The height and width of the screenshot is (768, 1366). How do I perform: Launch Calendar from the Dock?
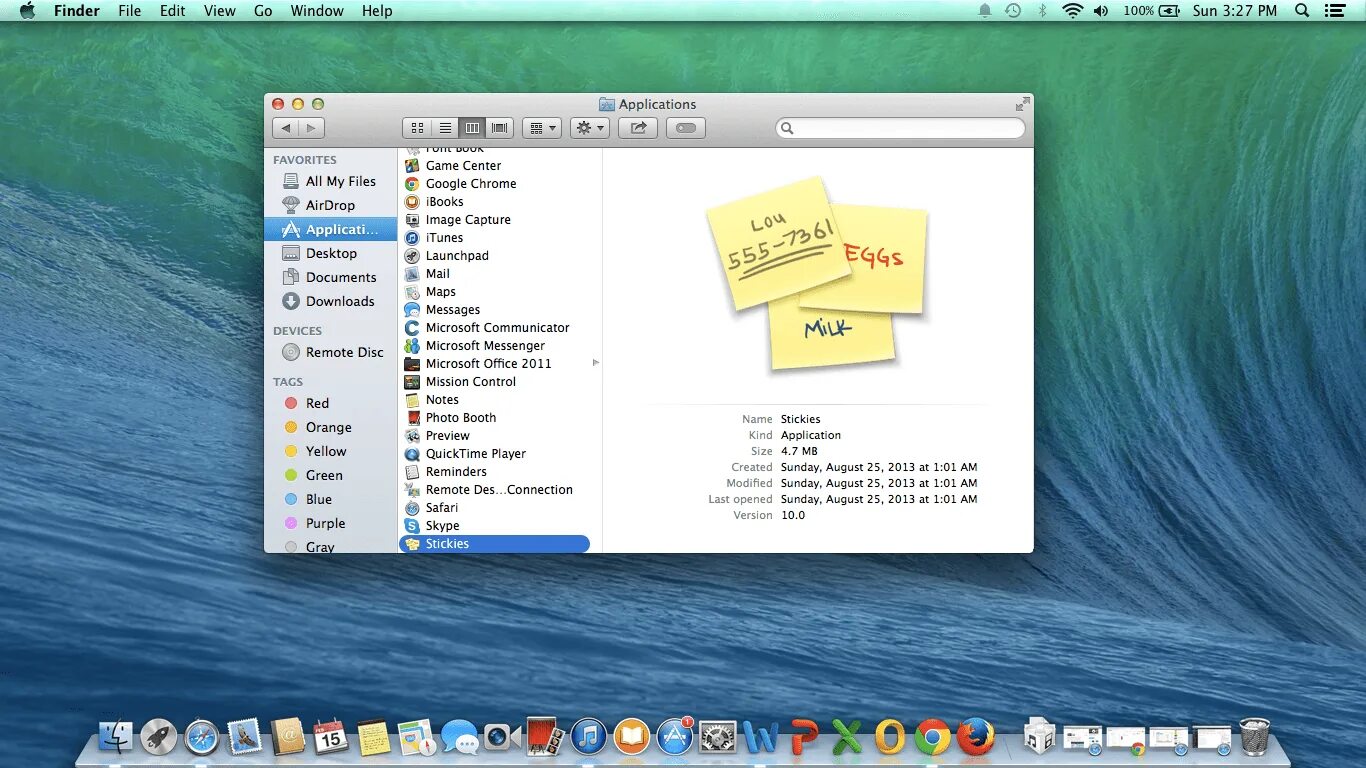pos(330,738)
